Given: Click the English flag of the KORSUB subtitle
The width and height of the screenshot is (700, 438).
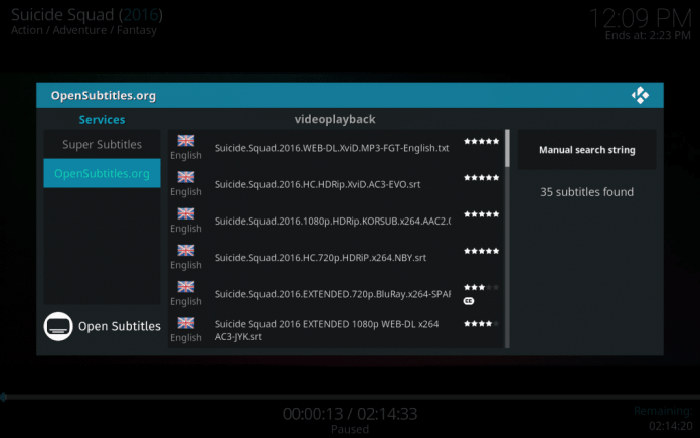Looking at the screenshot, I should coord(186,213).
